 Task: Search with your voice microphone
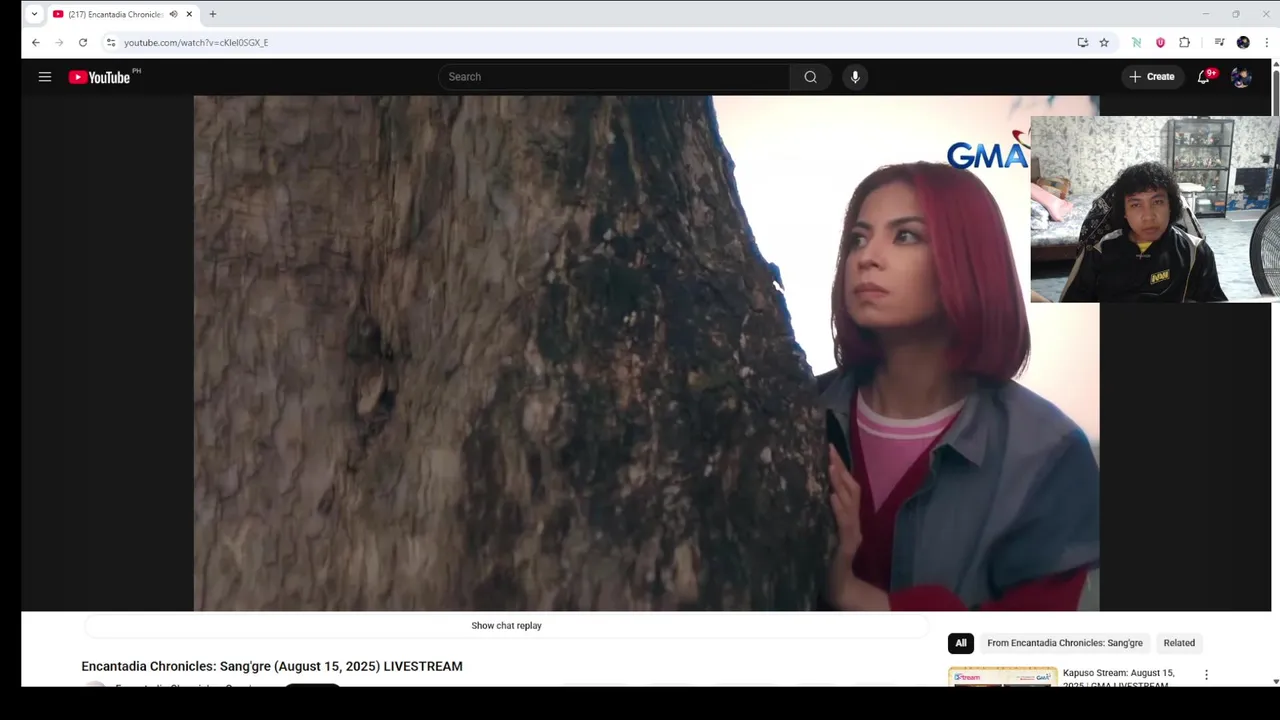(855, 77)
